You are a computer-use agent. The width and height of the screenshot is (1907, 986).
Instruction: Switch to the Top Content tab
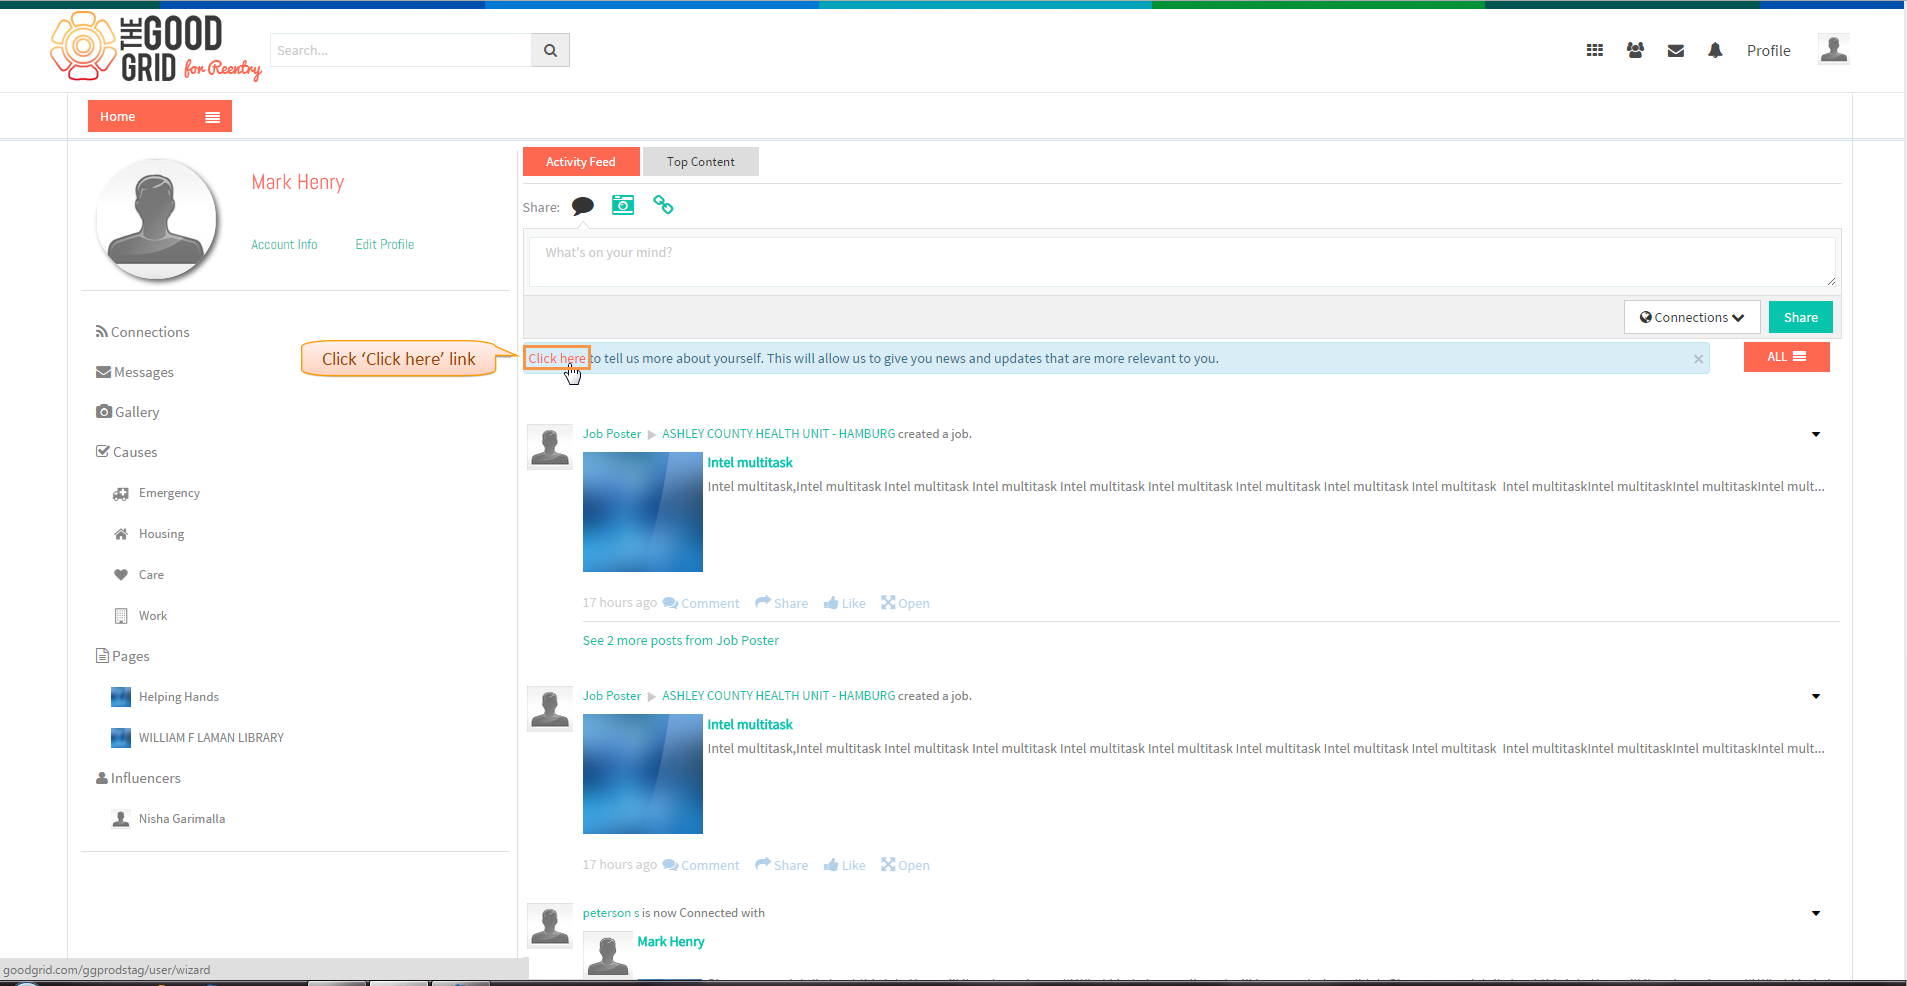click(x=700, y=162)
